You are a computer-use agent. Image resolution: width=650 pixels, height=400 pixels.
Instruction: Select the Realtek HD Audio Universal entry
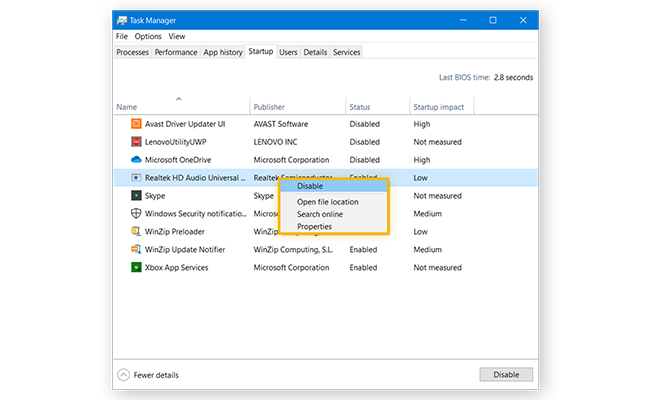click(195, 178)
